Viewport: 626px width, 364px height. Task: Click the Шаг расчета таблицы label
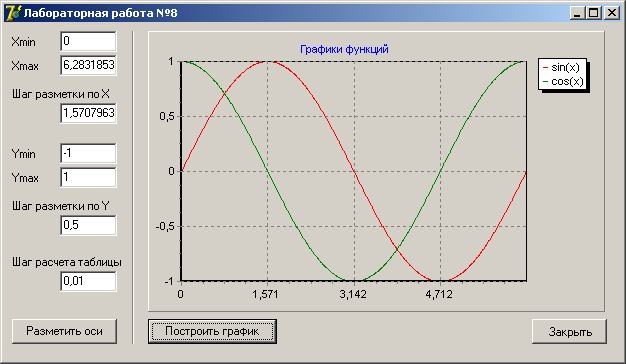tap(67, 262)
